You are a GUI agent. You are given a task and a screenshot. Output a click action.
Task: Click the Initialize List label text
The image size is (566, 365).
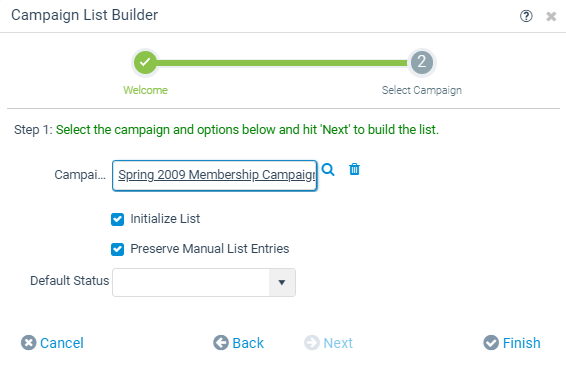165,219
